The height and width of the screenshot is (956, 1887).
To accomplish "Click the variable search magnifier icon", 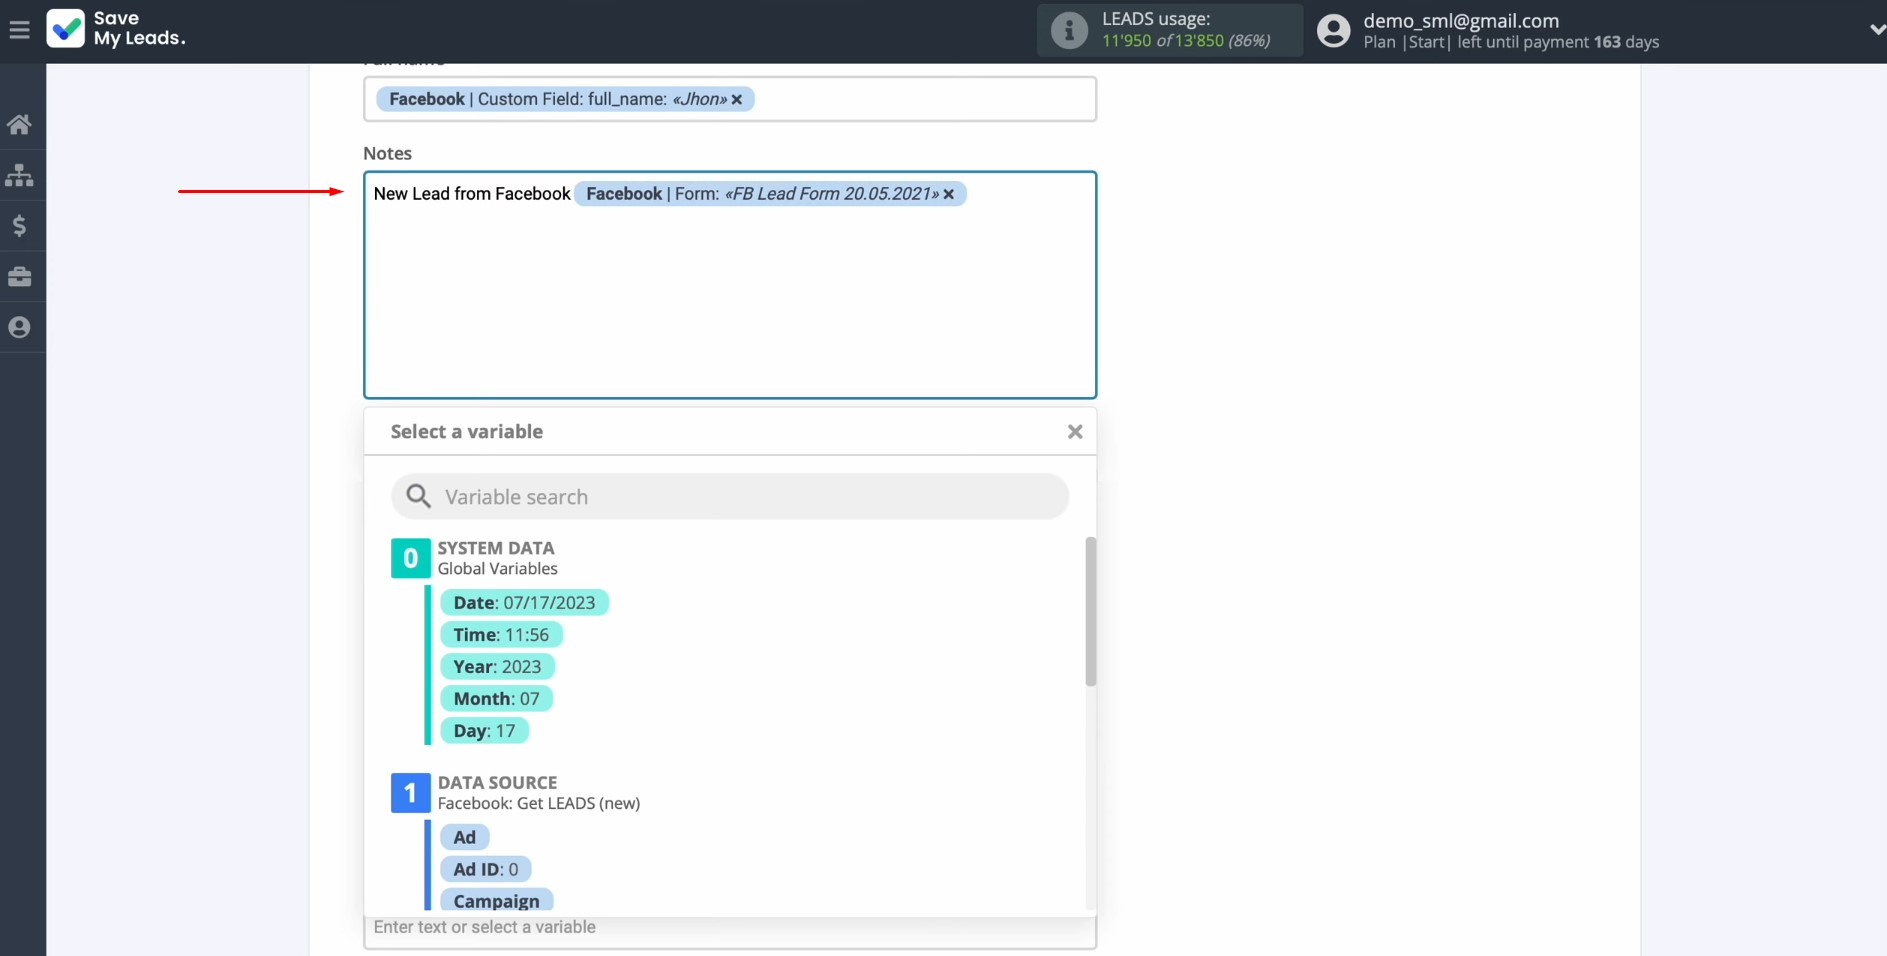I will click(x=418, y=496).
